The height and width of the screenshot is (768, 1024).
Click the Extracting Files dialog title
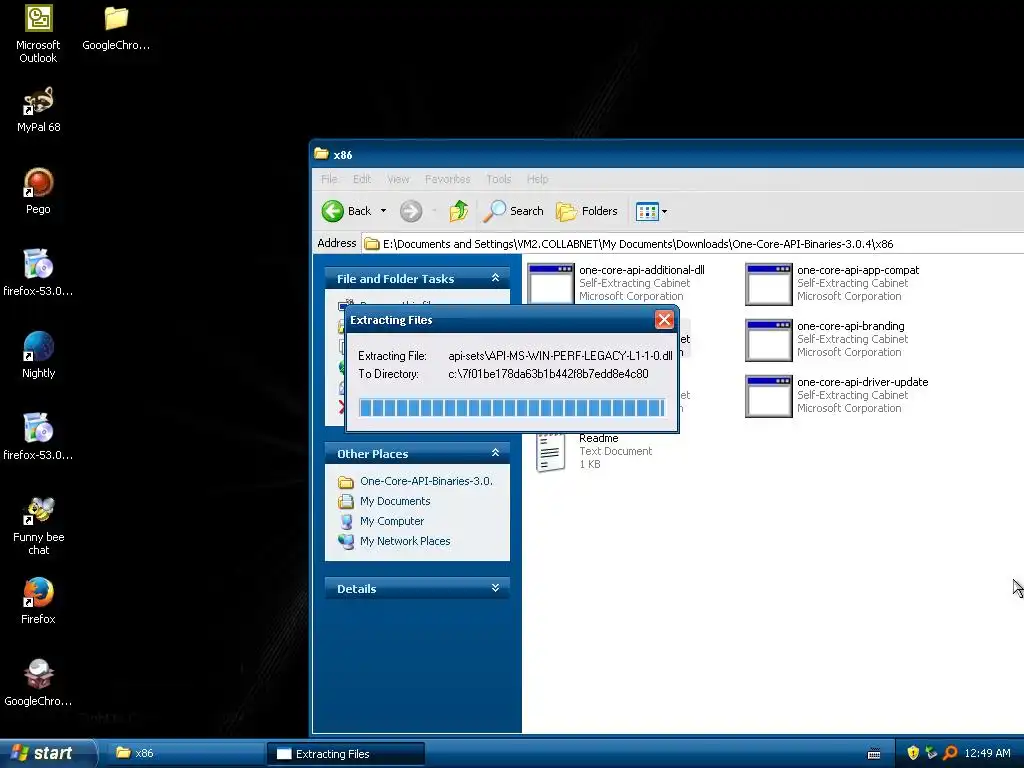pyautogui.click(x=391, y=320)
